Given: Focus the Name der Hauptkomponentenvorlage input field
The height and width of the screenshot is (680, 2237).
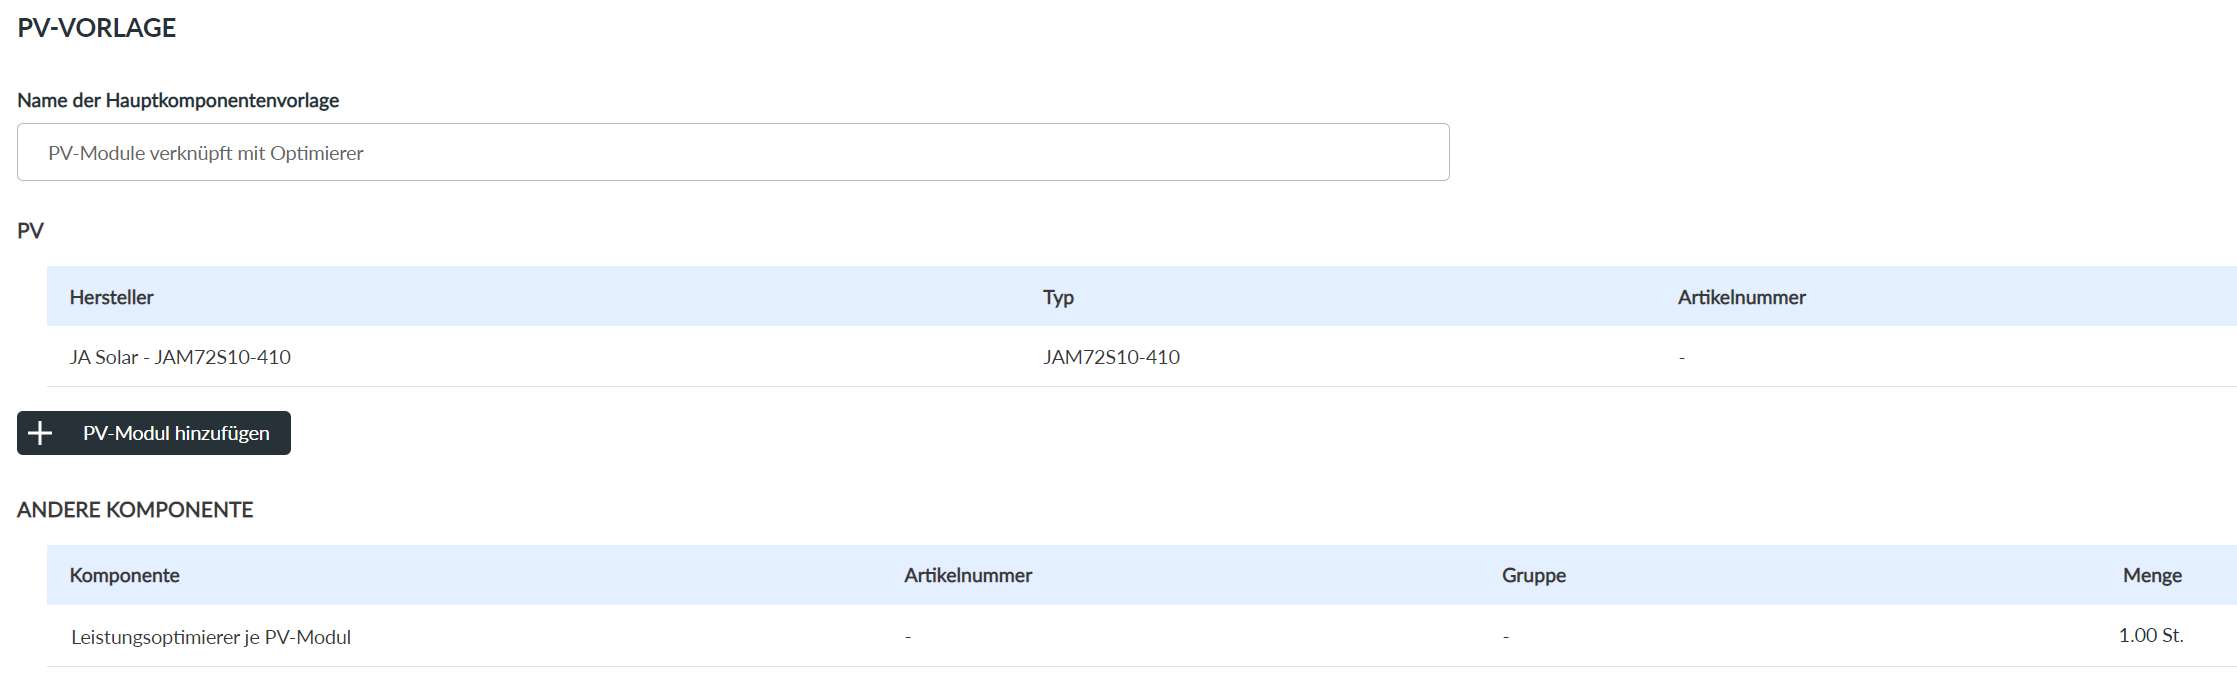Looking at the screenshot, I should pyautogui.click(x=732, y=153).
